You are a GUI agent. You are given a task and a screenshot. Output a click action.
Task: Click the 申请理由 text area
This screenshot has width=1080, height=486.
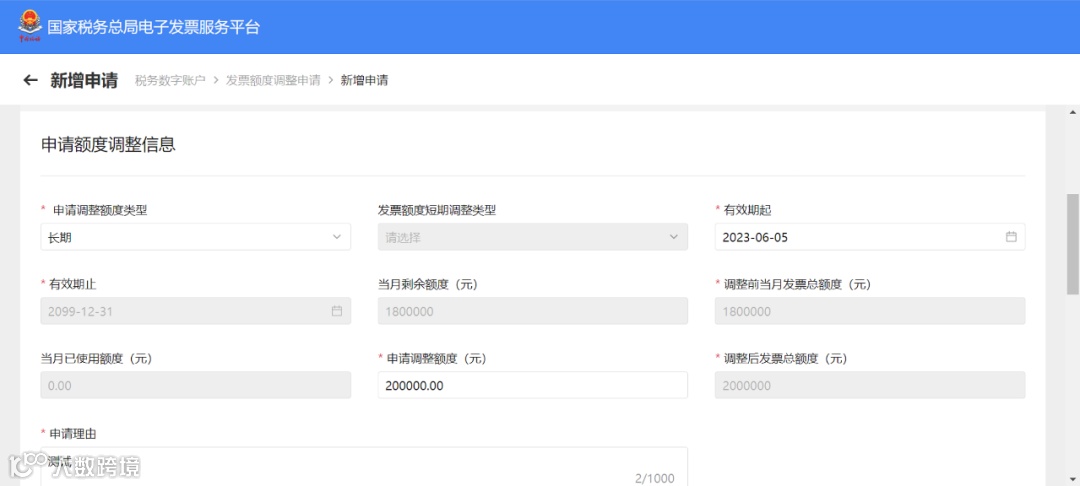[x=364, y=467]
